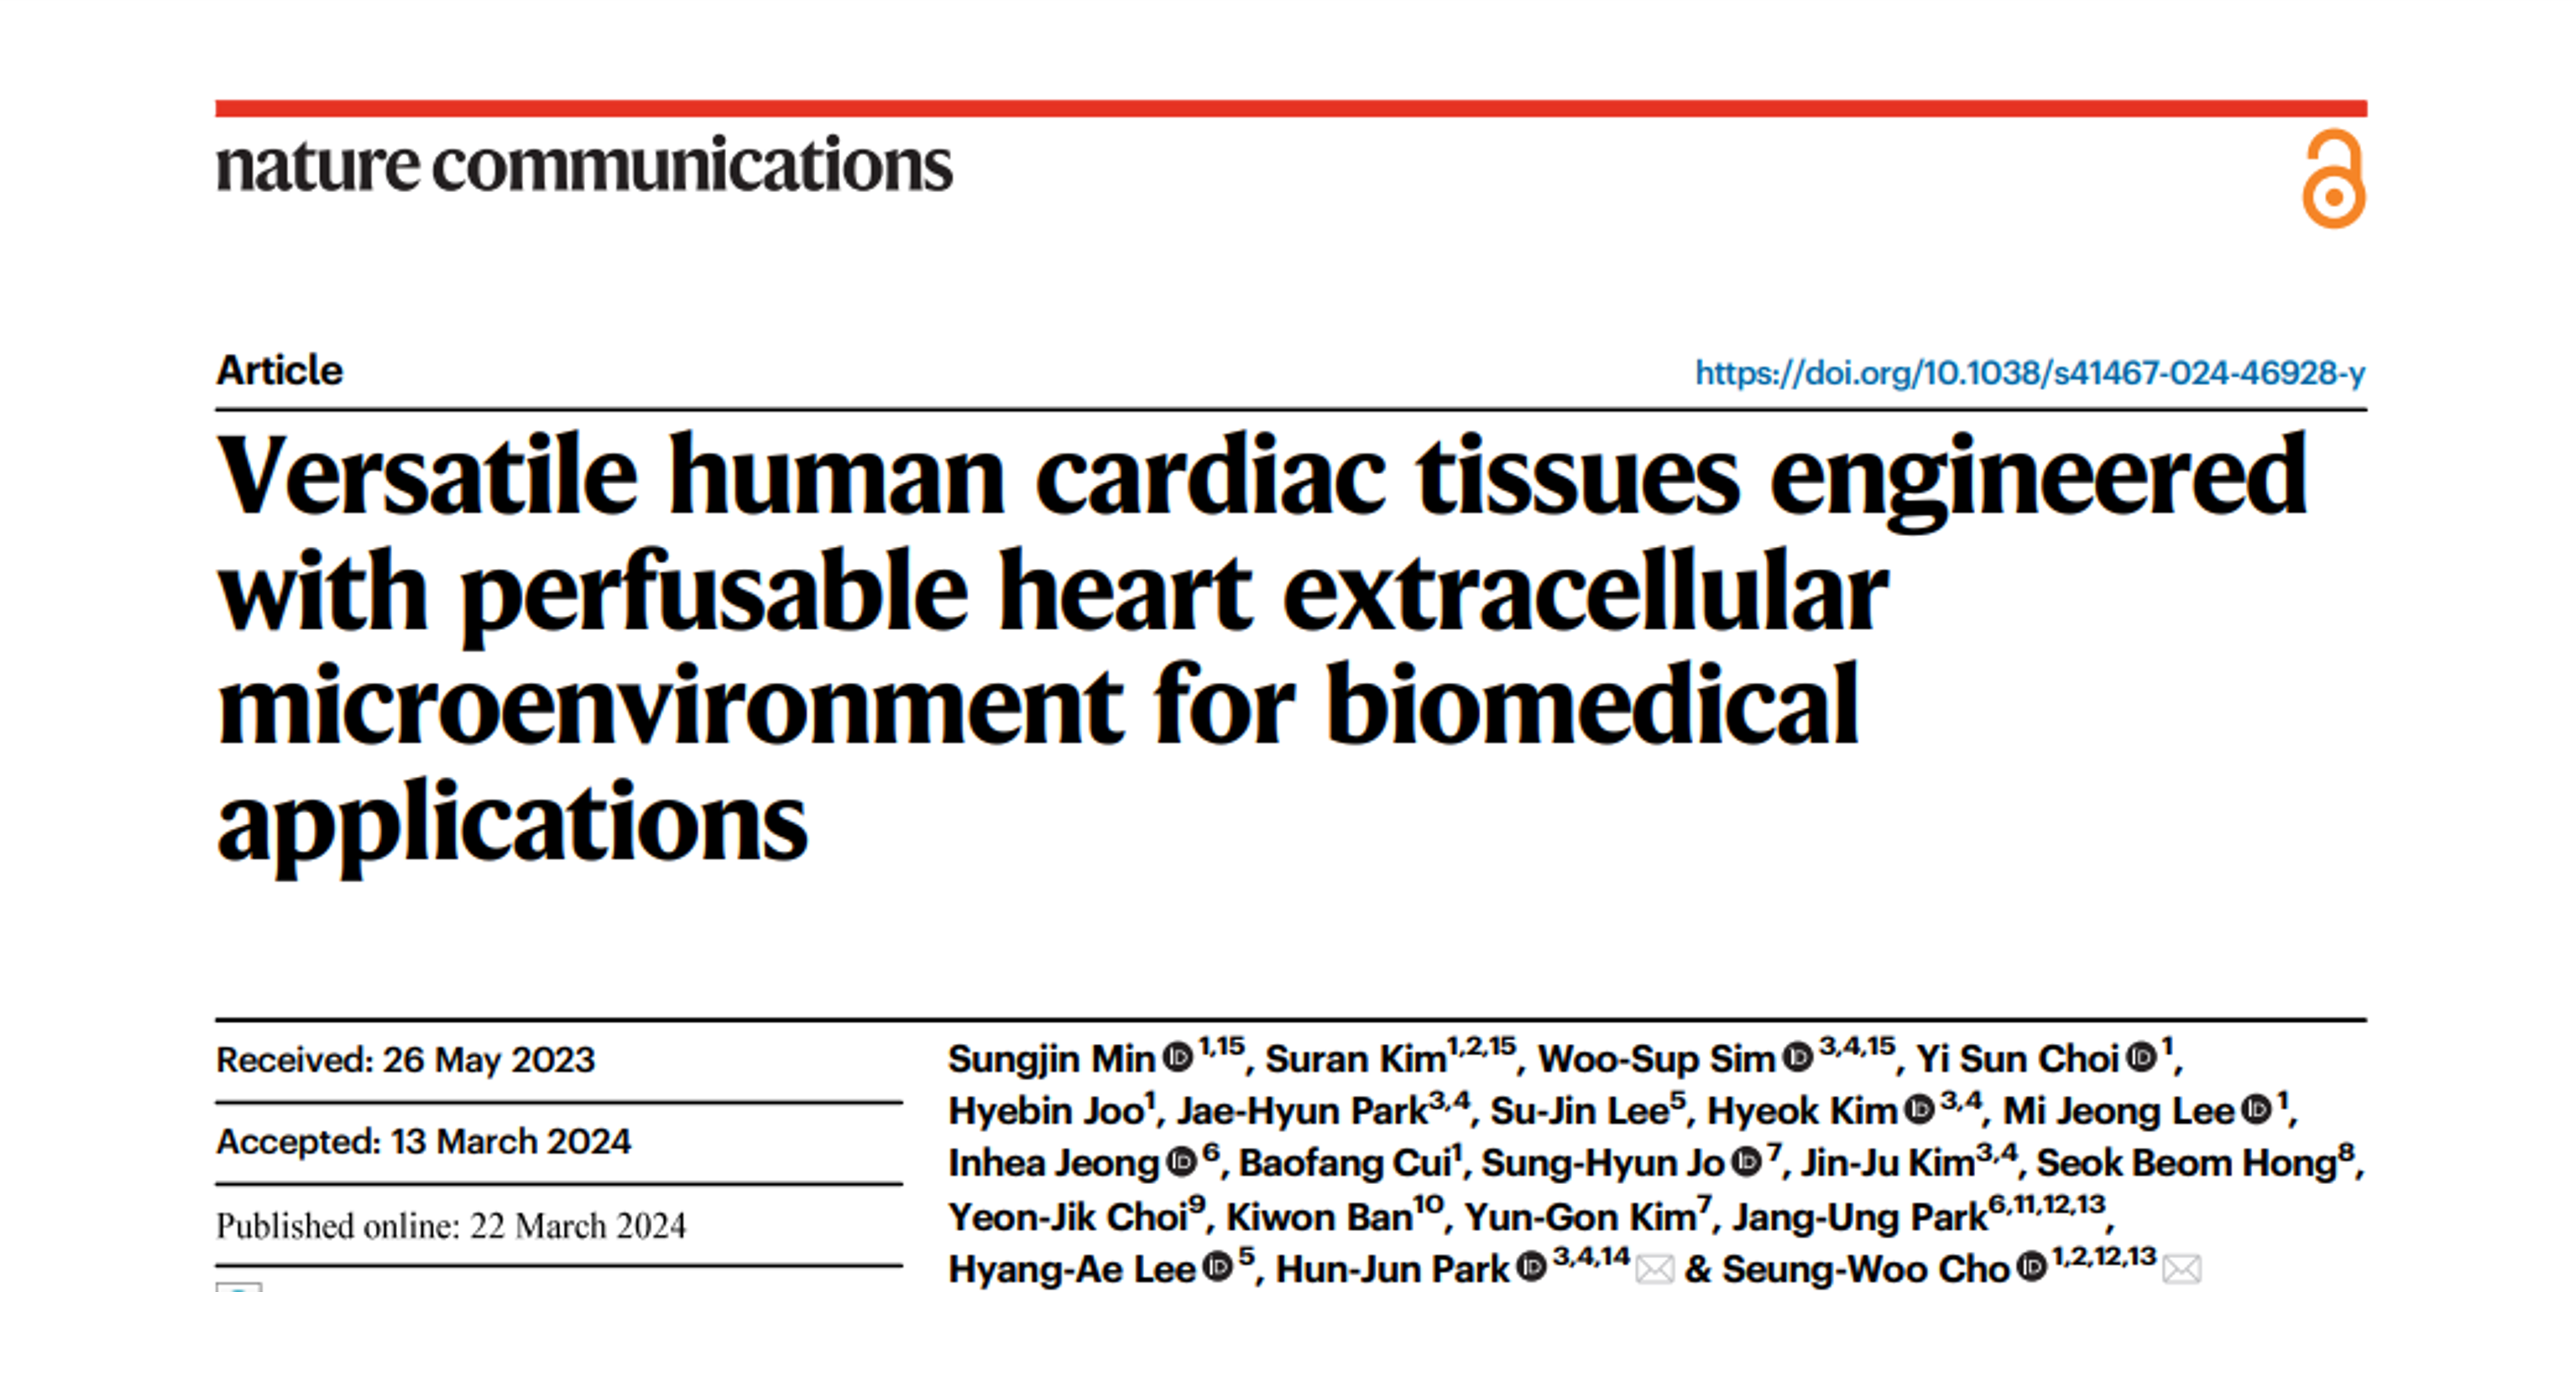The height and width of the screenshot is (1382, 2576).
Task: Select author name Suran Kim
Action: click(x=1356, y=1059)
